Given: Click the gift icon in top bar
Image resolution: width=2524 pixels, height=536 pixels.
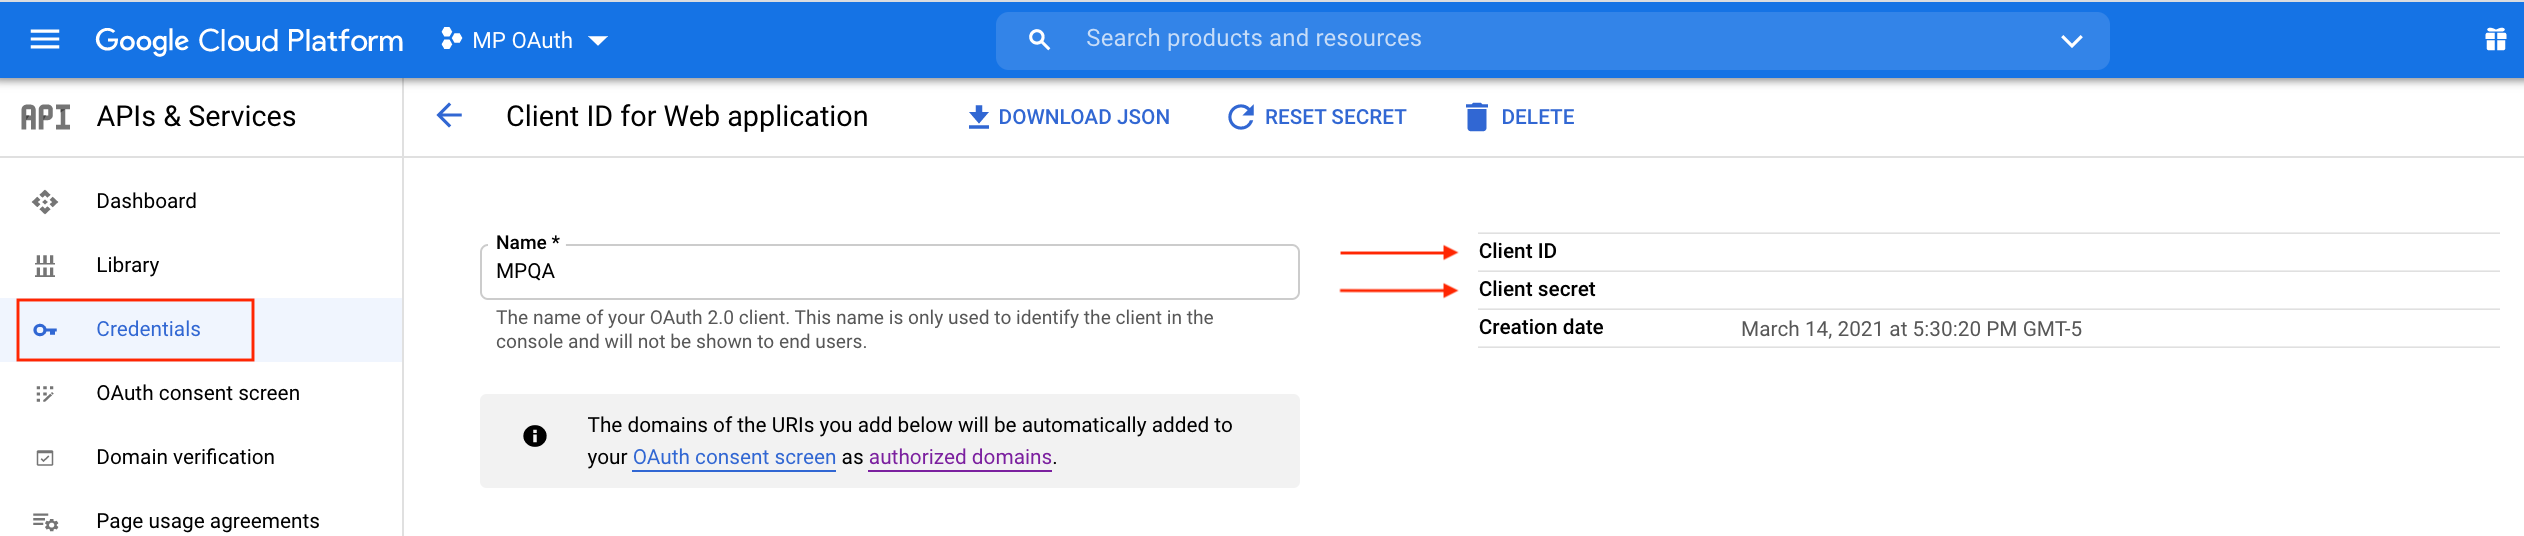Looking at the screenshot, I should [x=2496, y=40].
